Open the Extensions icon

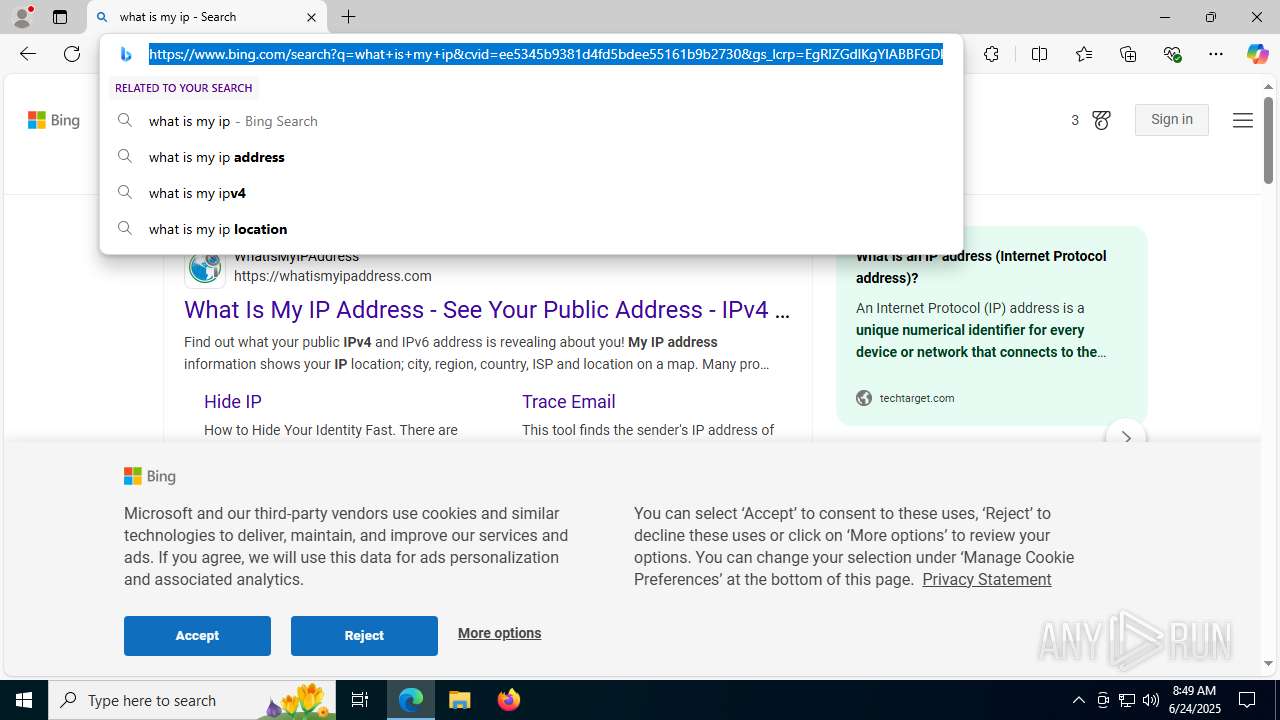coord(991,54)
